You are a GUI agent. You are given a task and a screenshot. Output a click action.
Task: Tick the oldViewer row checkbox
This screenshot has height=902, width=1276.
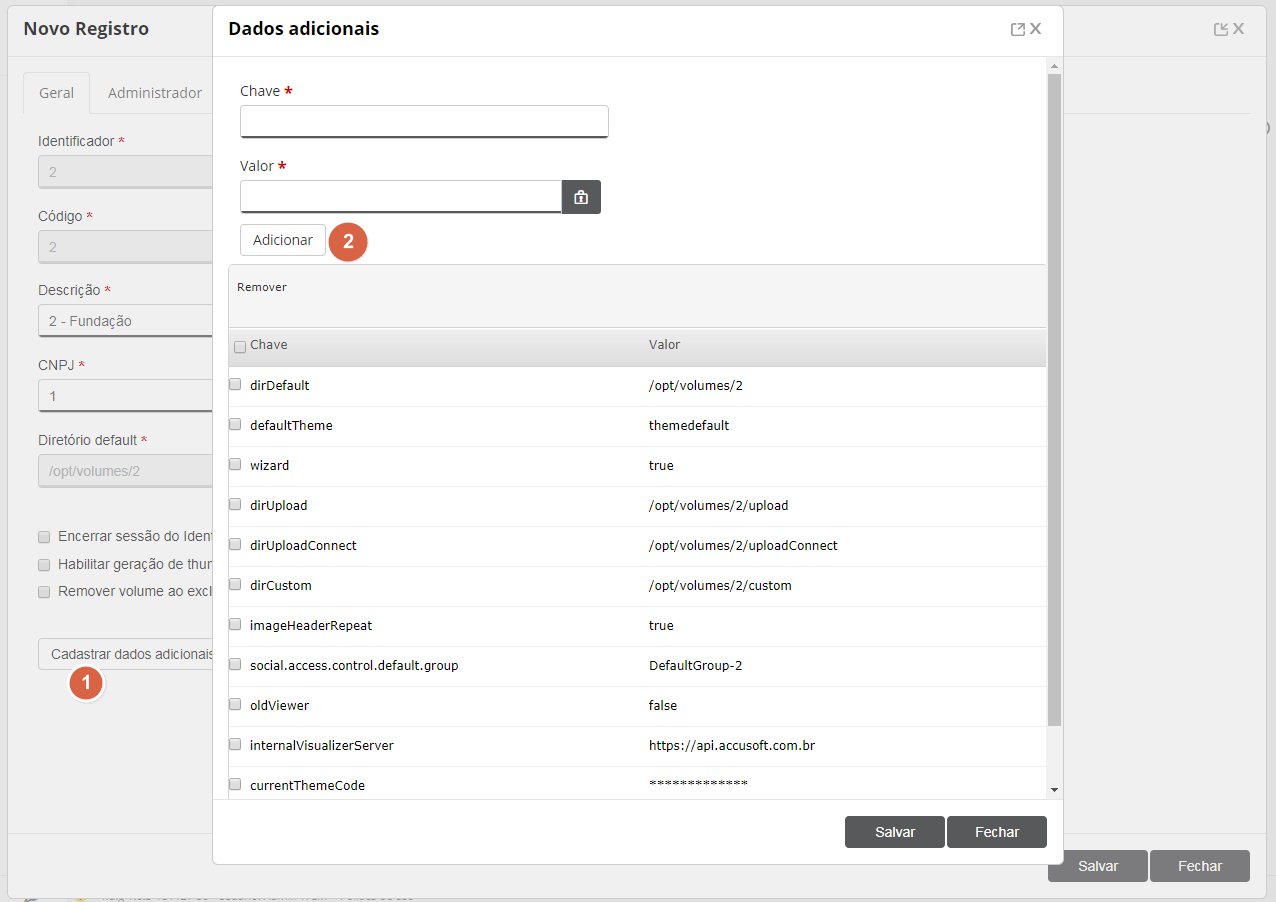pyautogui.click(x=235, y=704)
